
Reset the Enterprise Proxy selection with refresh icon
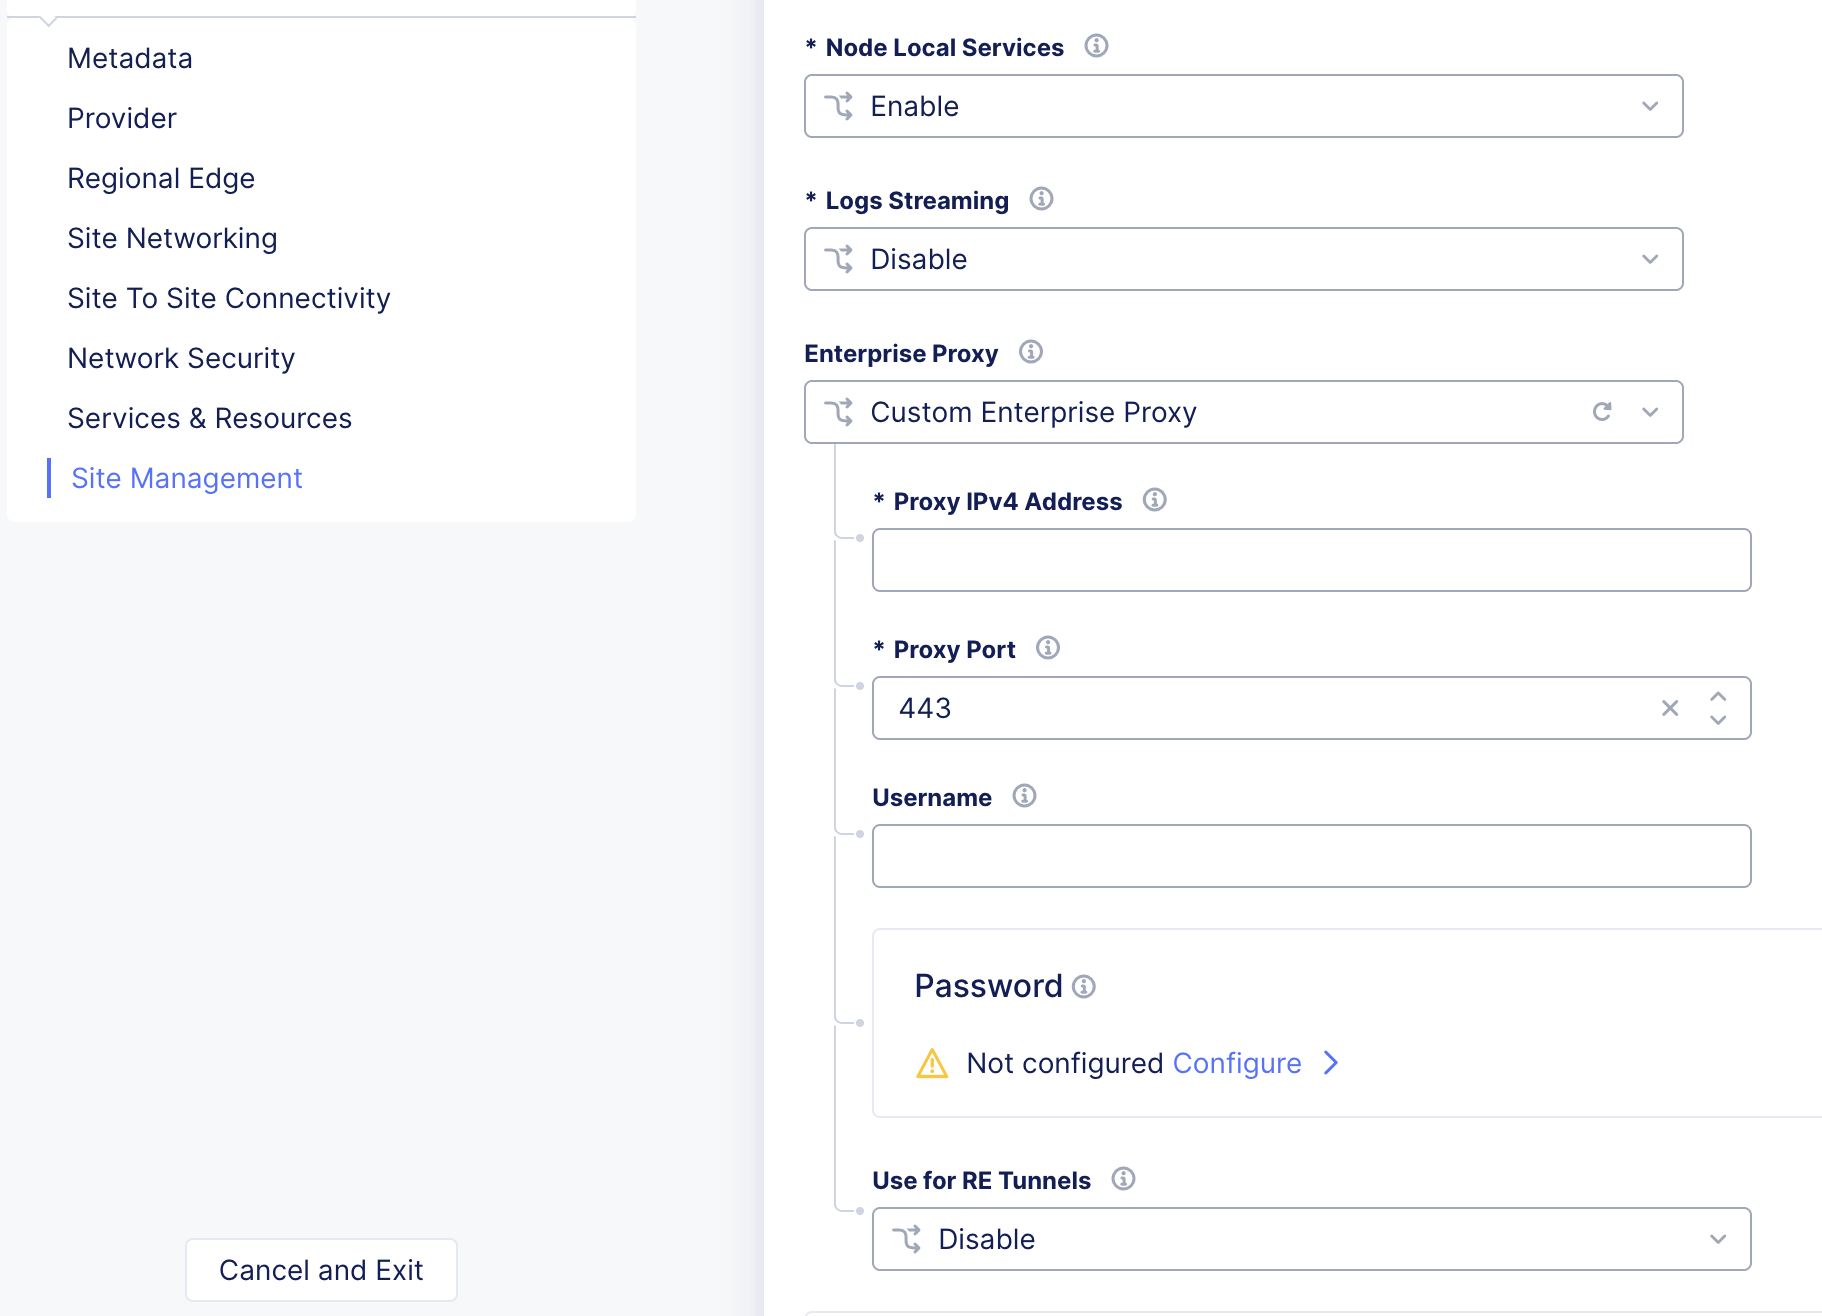(1602, 412)
